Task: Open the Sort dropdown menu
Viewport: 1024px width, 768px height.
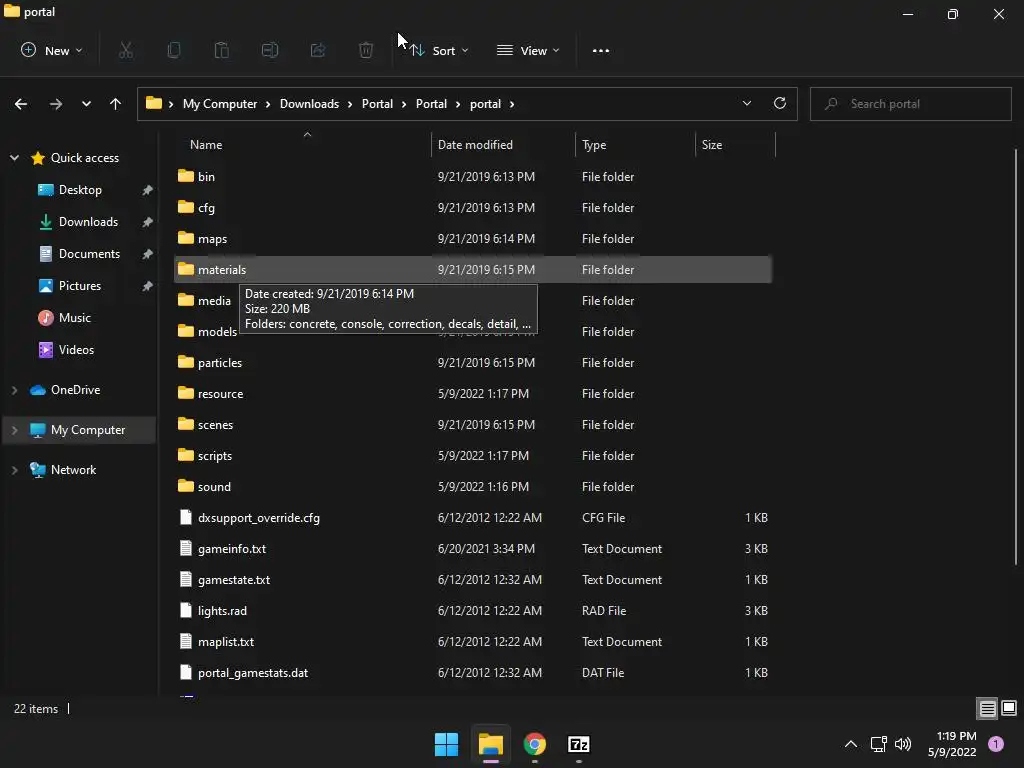Action: [439, 50]
